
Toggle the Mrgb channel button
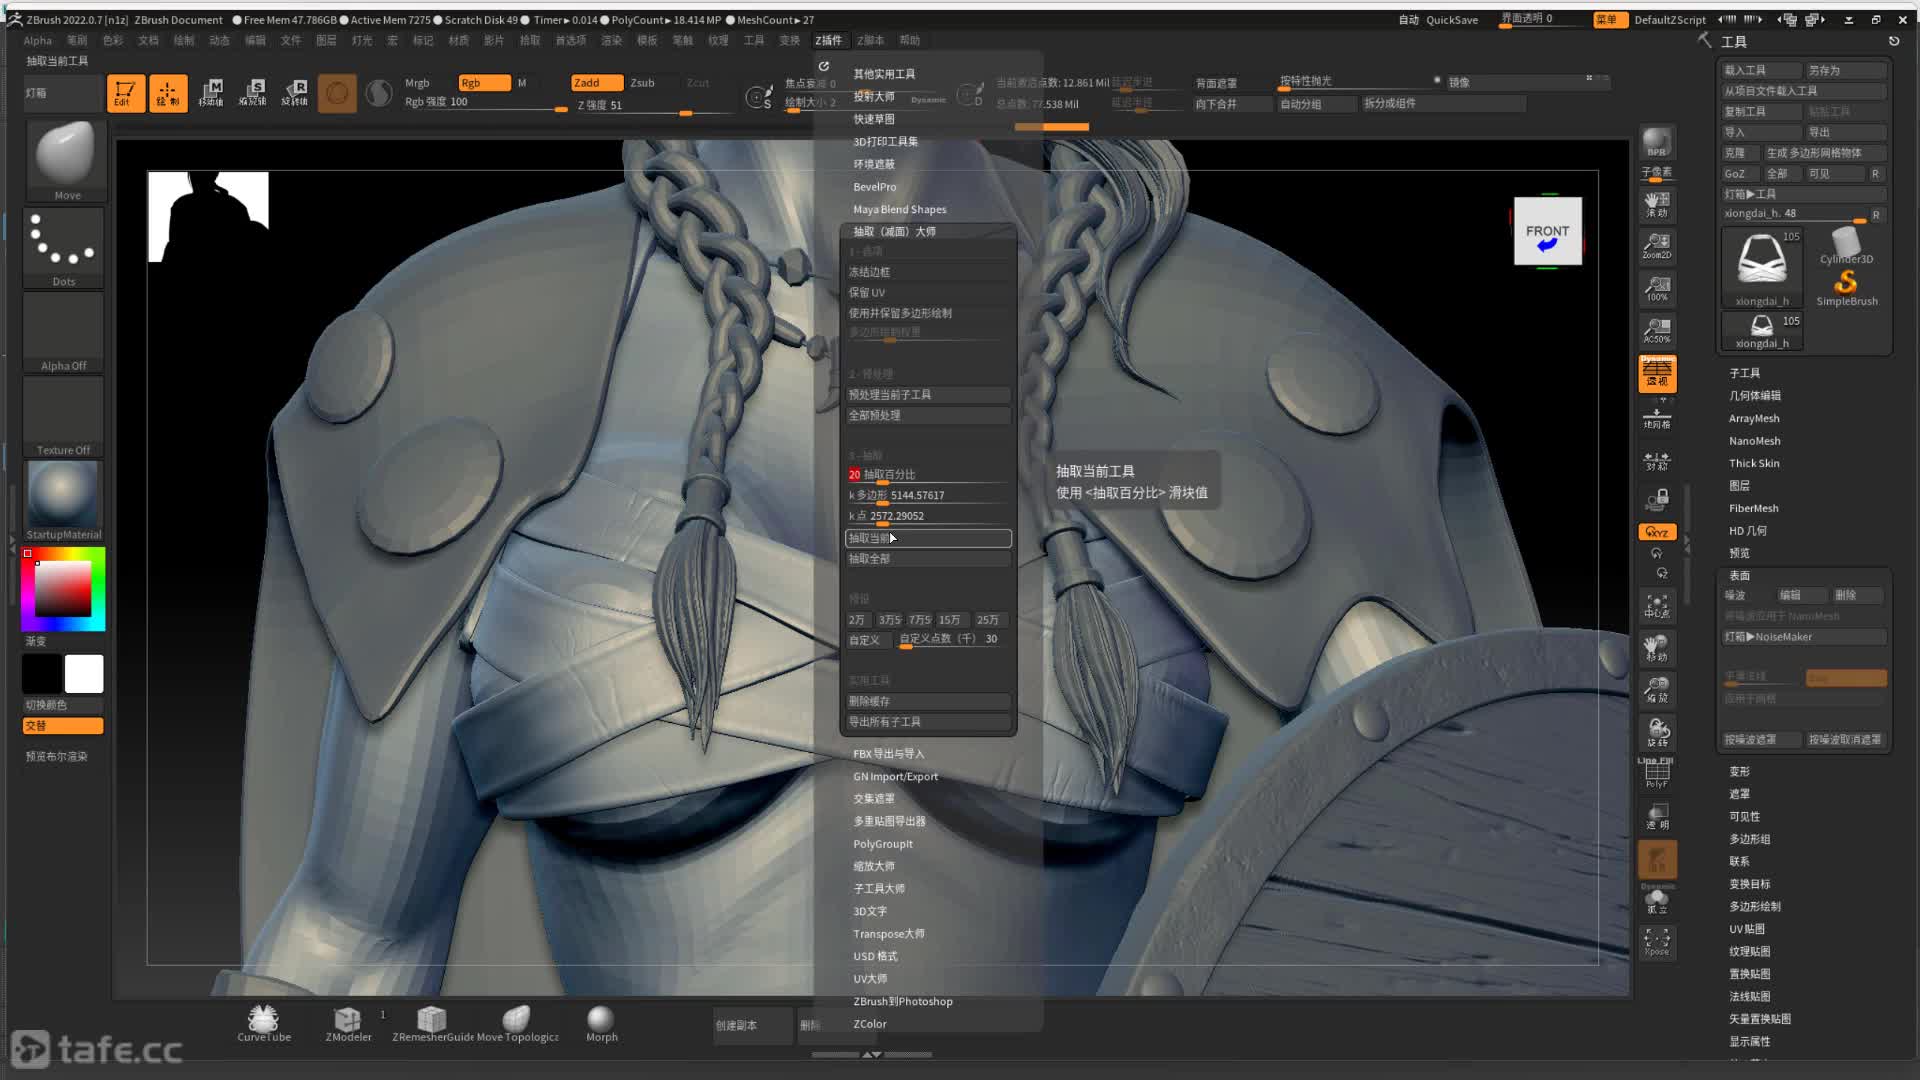[417, 83]
